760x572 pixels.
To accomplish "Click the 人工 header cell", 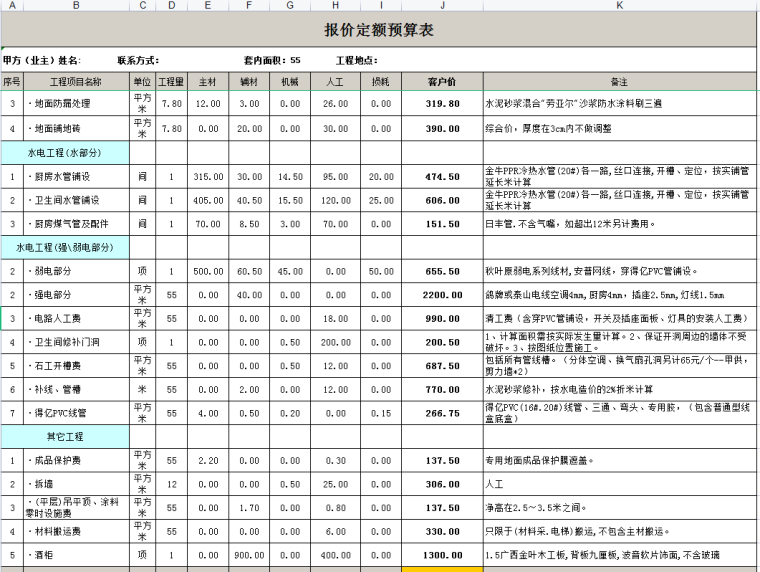I will point(335,82).
